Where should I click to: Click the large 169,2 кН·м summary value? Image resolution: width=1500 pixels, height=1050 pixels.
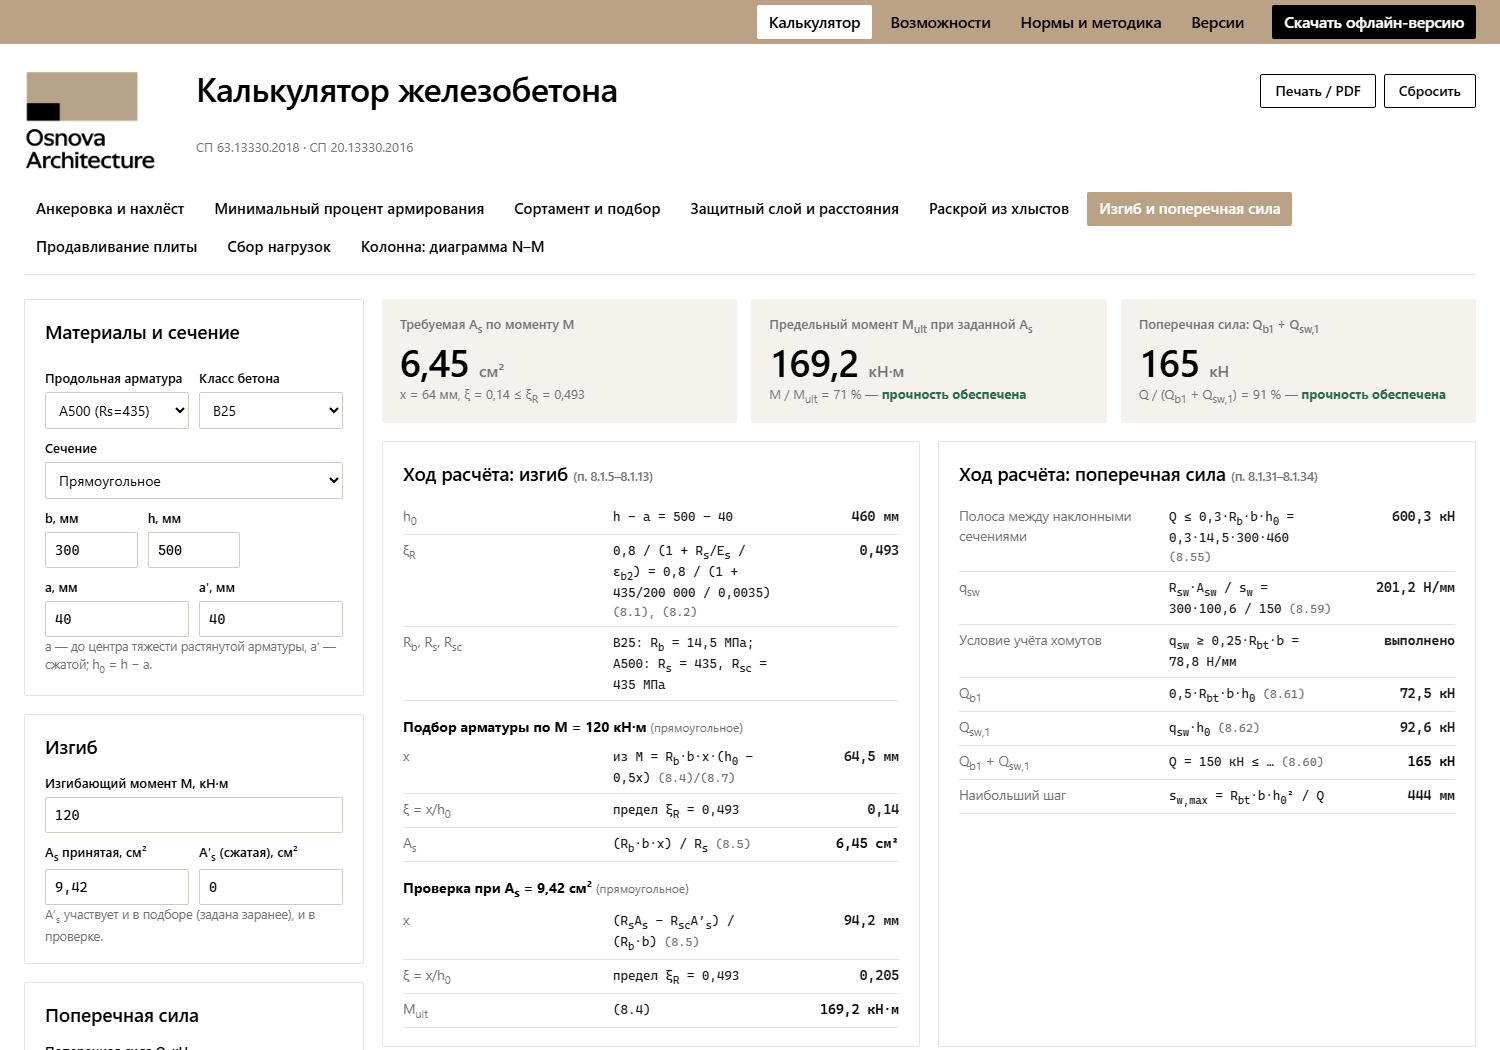click(837, 364)
